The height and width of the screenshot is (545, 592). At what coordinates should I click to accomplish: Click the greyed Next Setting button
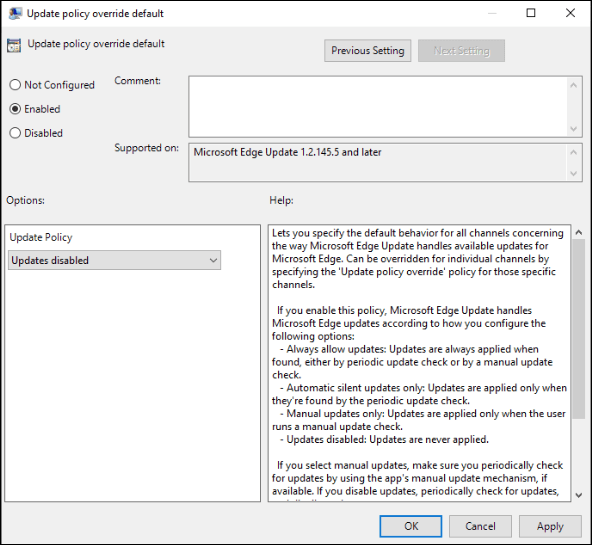click(x=461, y=51)
